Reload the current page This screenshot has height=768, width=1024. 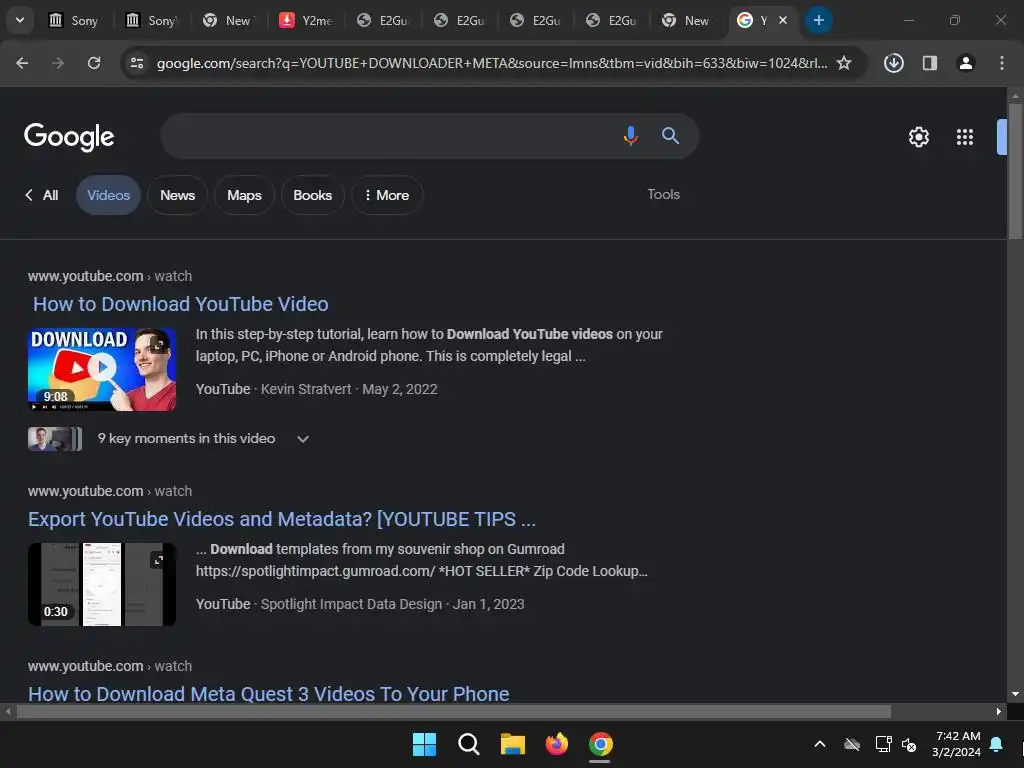pyautogui.click(x=94, y=63)
